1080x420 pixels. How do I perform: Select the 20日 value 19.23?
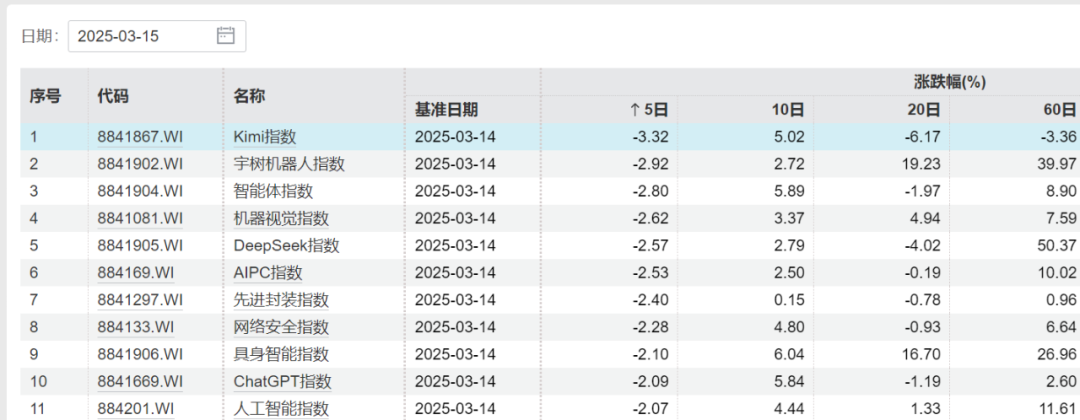point(922,165)
